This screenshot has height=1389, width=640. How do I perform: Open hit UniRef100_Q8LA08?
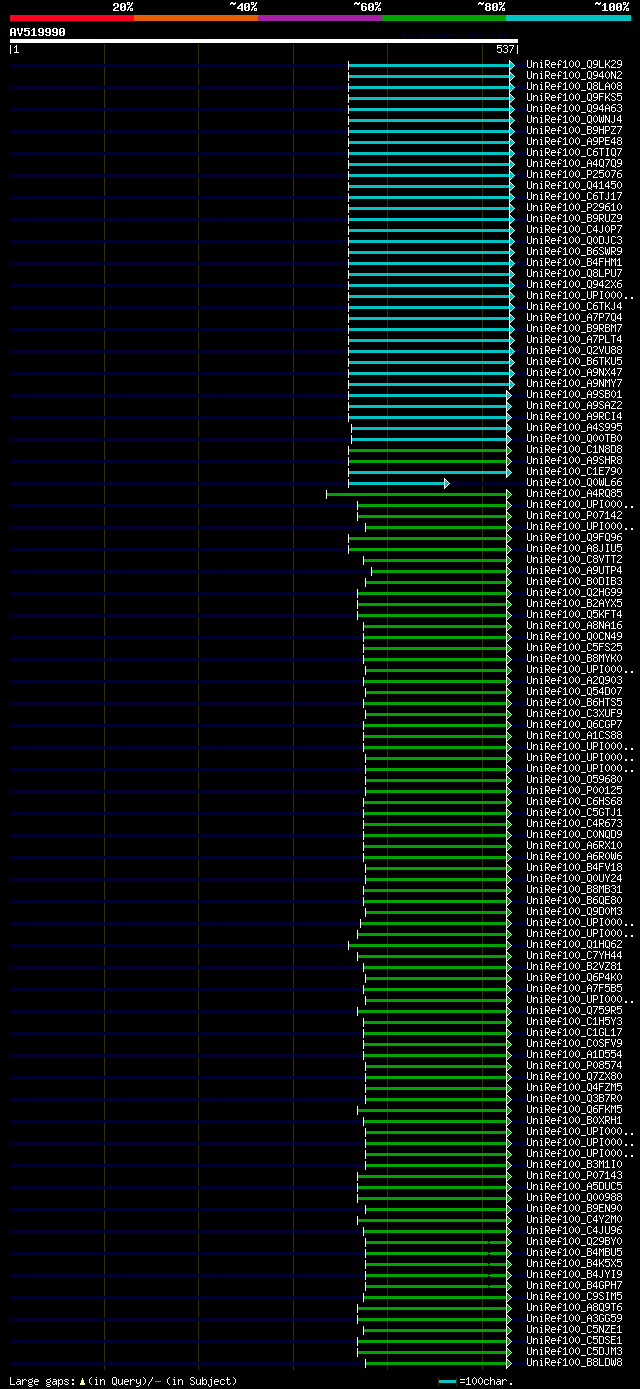pyautogui.click(x=574, y=86)
